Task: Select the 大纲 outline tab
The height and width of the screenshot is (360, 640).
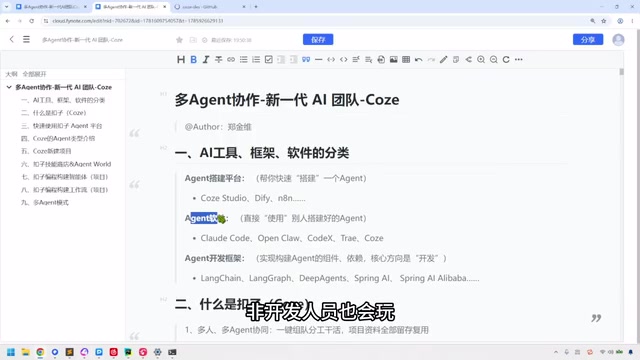Action: pyautogui.click(x=11, y=74)
